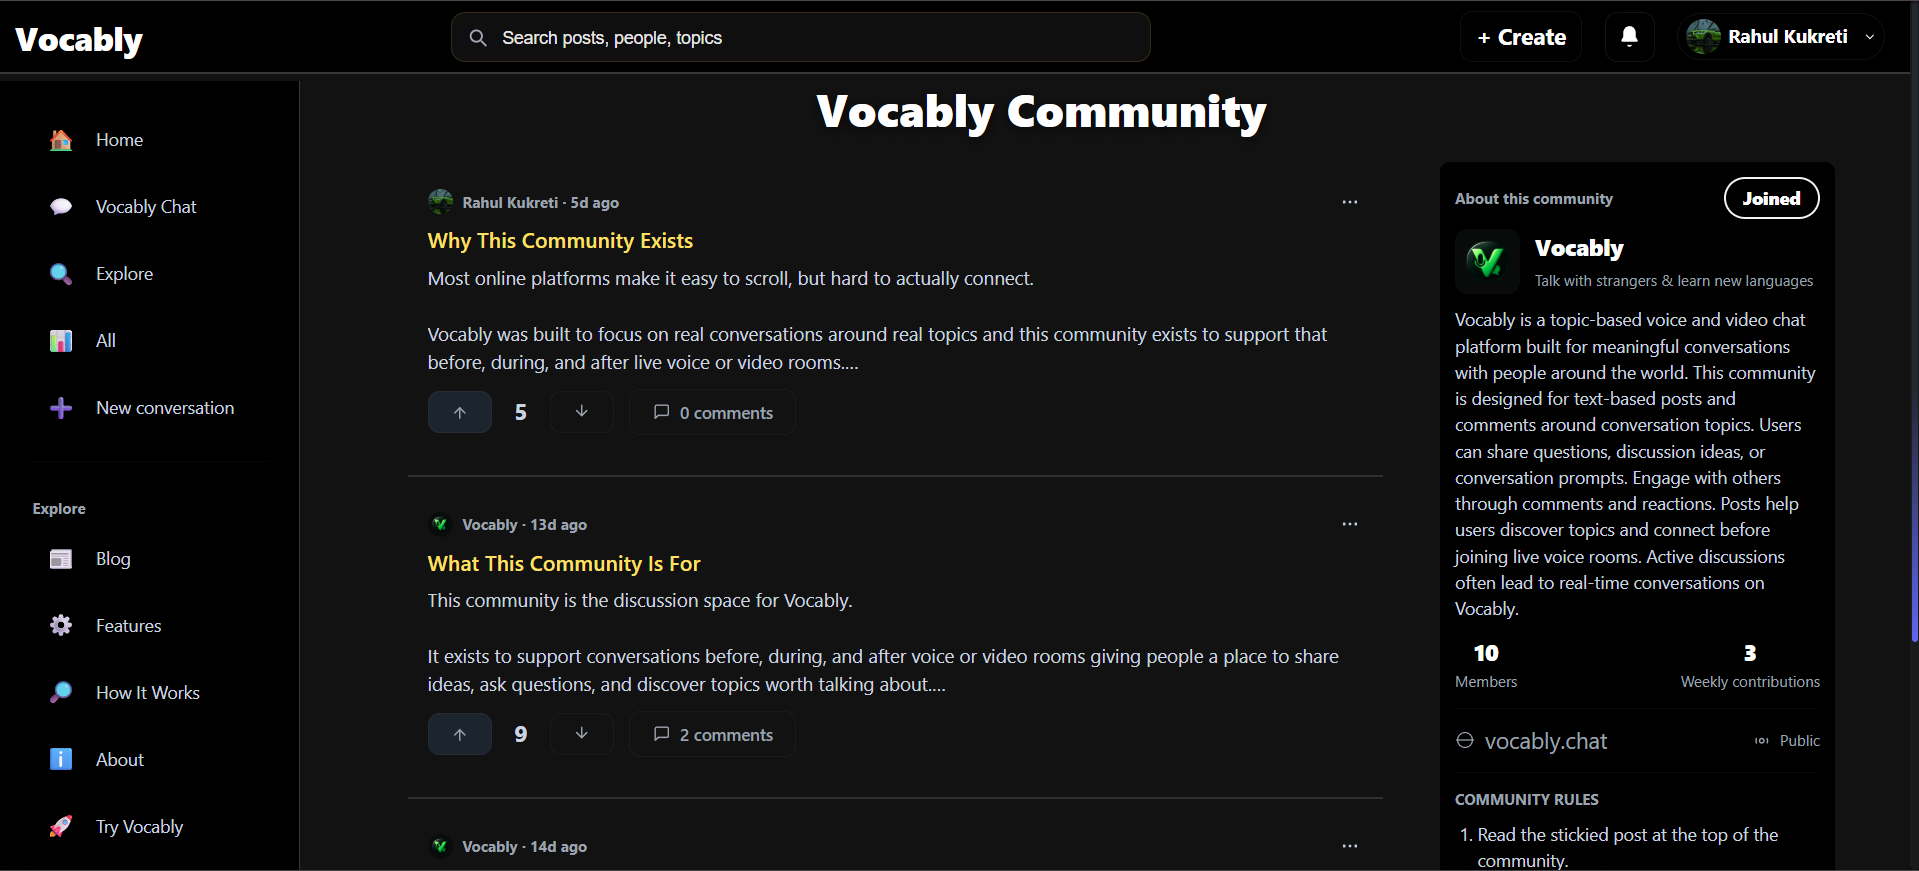
Task: Open options menu for 'What This Community Is For'
Action: [1349, 524]
